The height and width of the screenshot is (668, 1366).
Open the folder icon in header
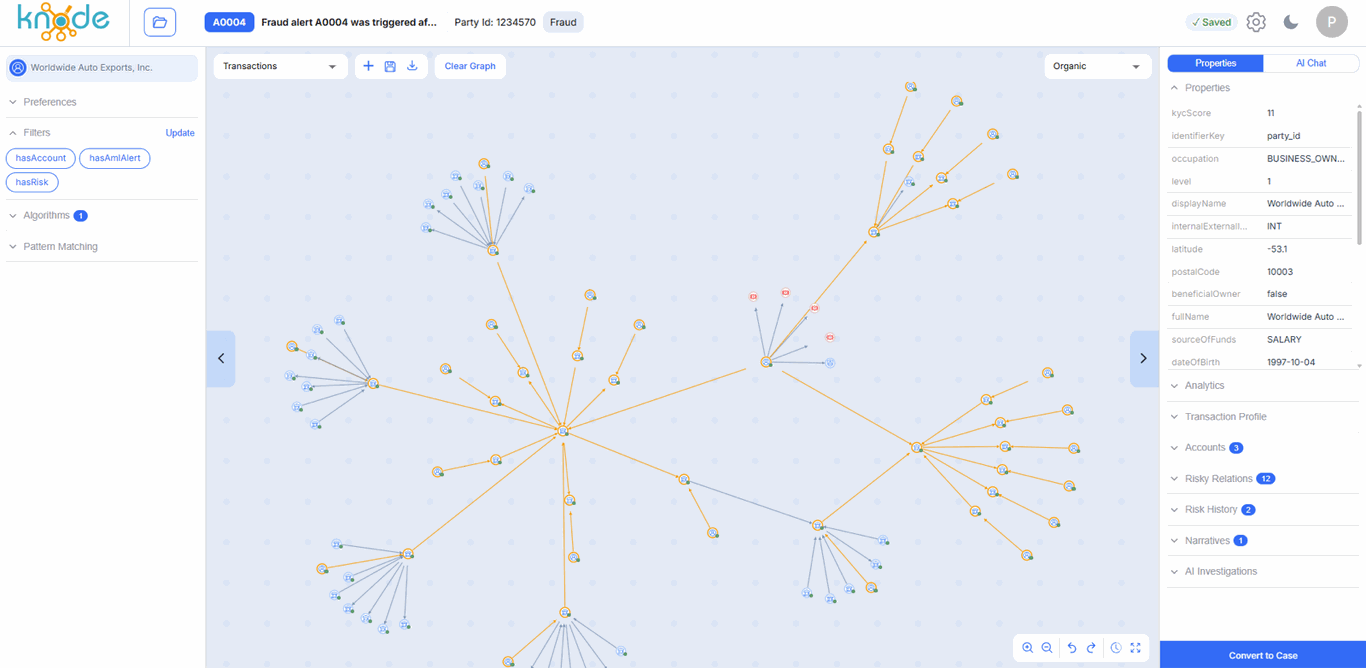pyautogui.click(x=160, y=22)
